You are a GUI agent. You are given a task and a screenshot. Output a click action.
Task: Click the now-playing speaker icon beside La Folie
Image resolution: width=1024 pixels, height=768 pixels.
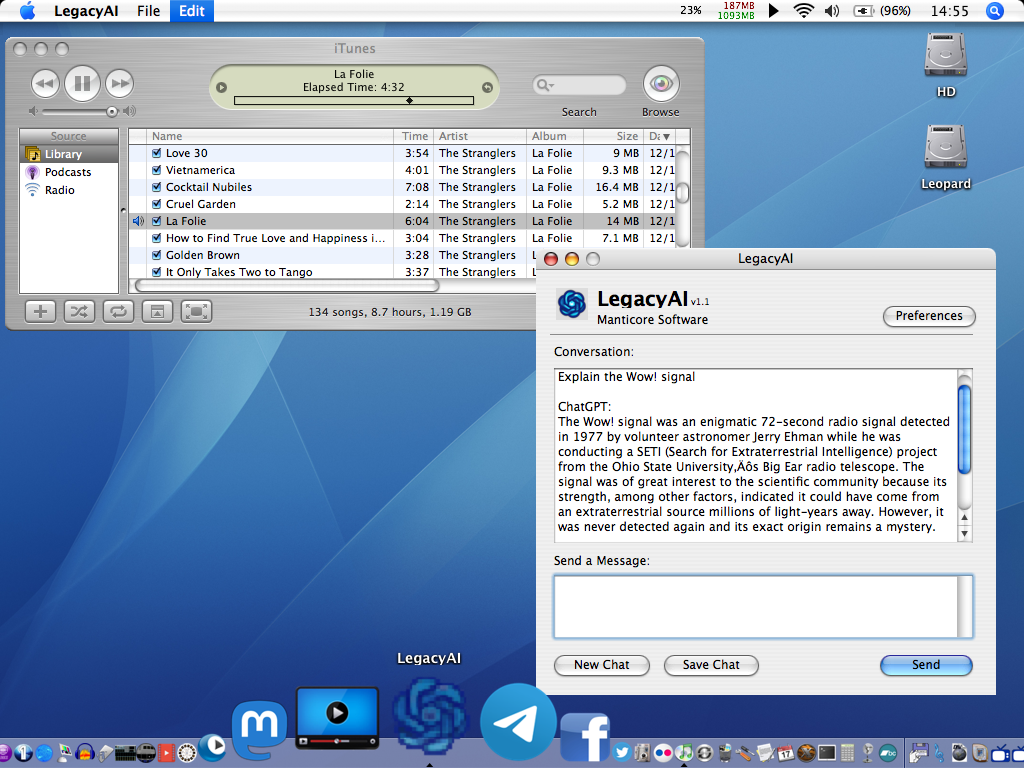coord(138,221)
